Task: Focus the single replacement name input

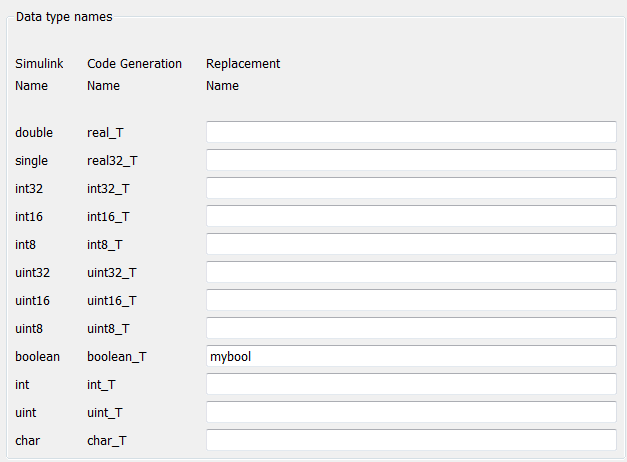Action: coord(411,160)
